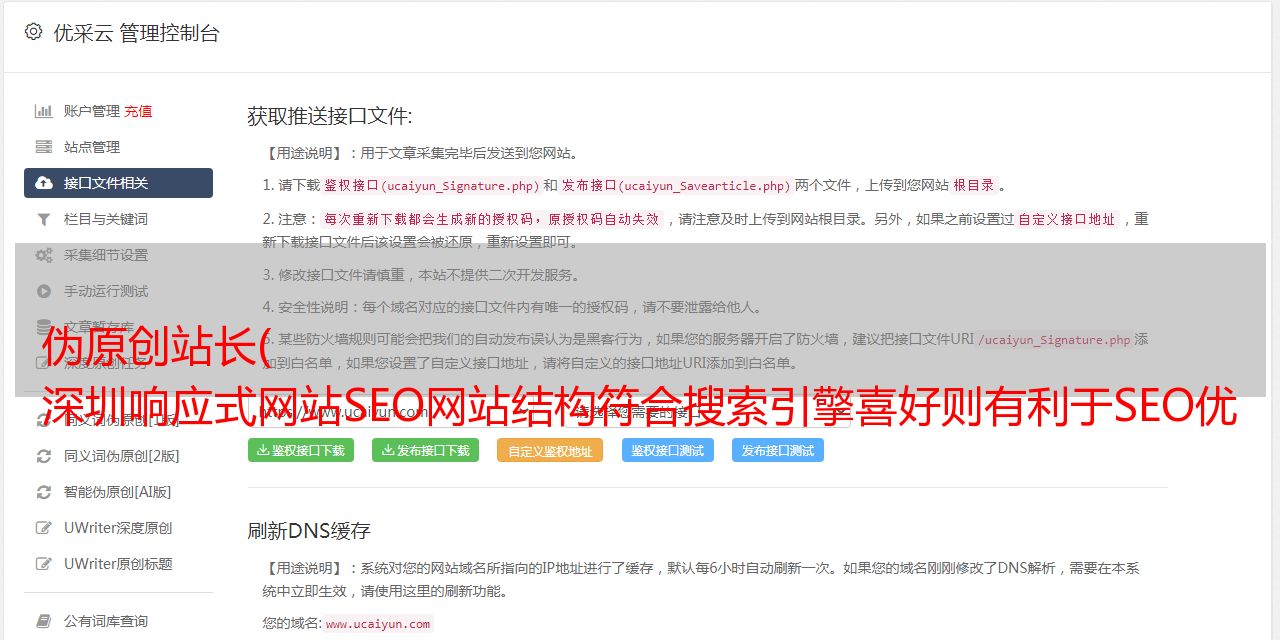Image resolution: width=1280 pixels, height=640 pixels.
Task: Select the cloud download icon for 接口文件相关
Action: (44, 183)
